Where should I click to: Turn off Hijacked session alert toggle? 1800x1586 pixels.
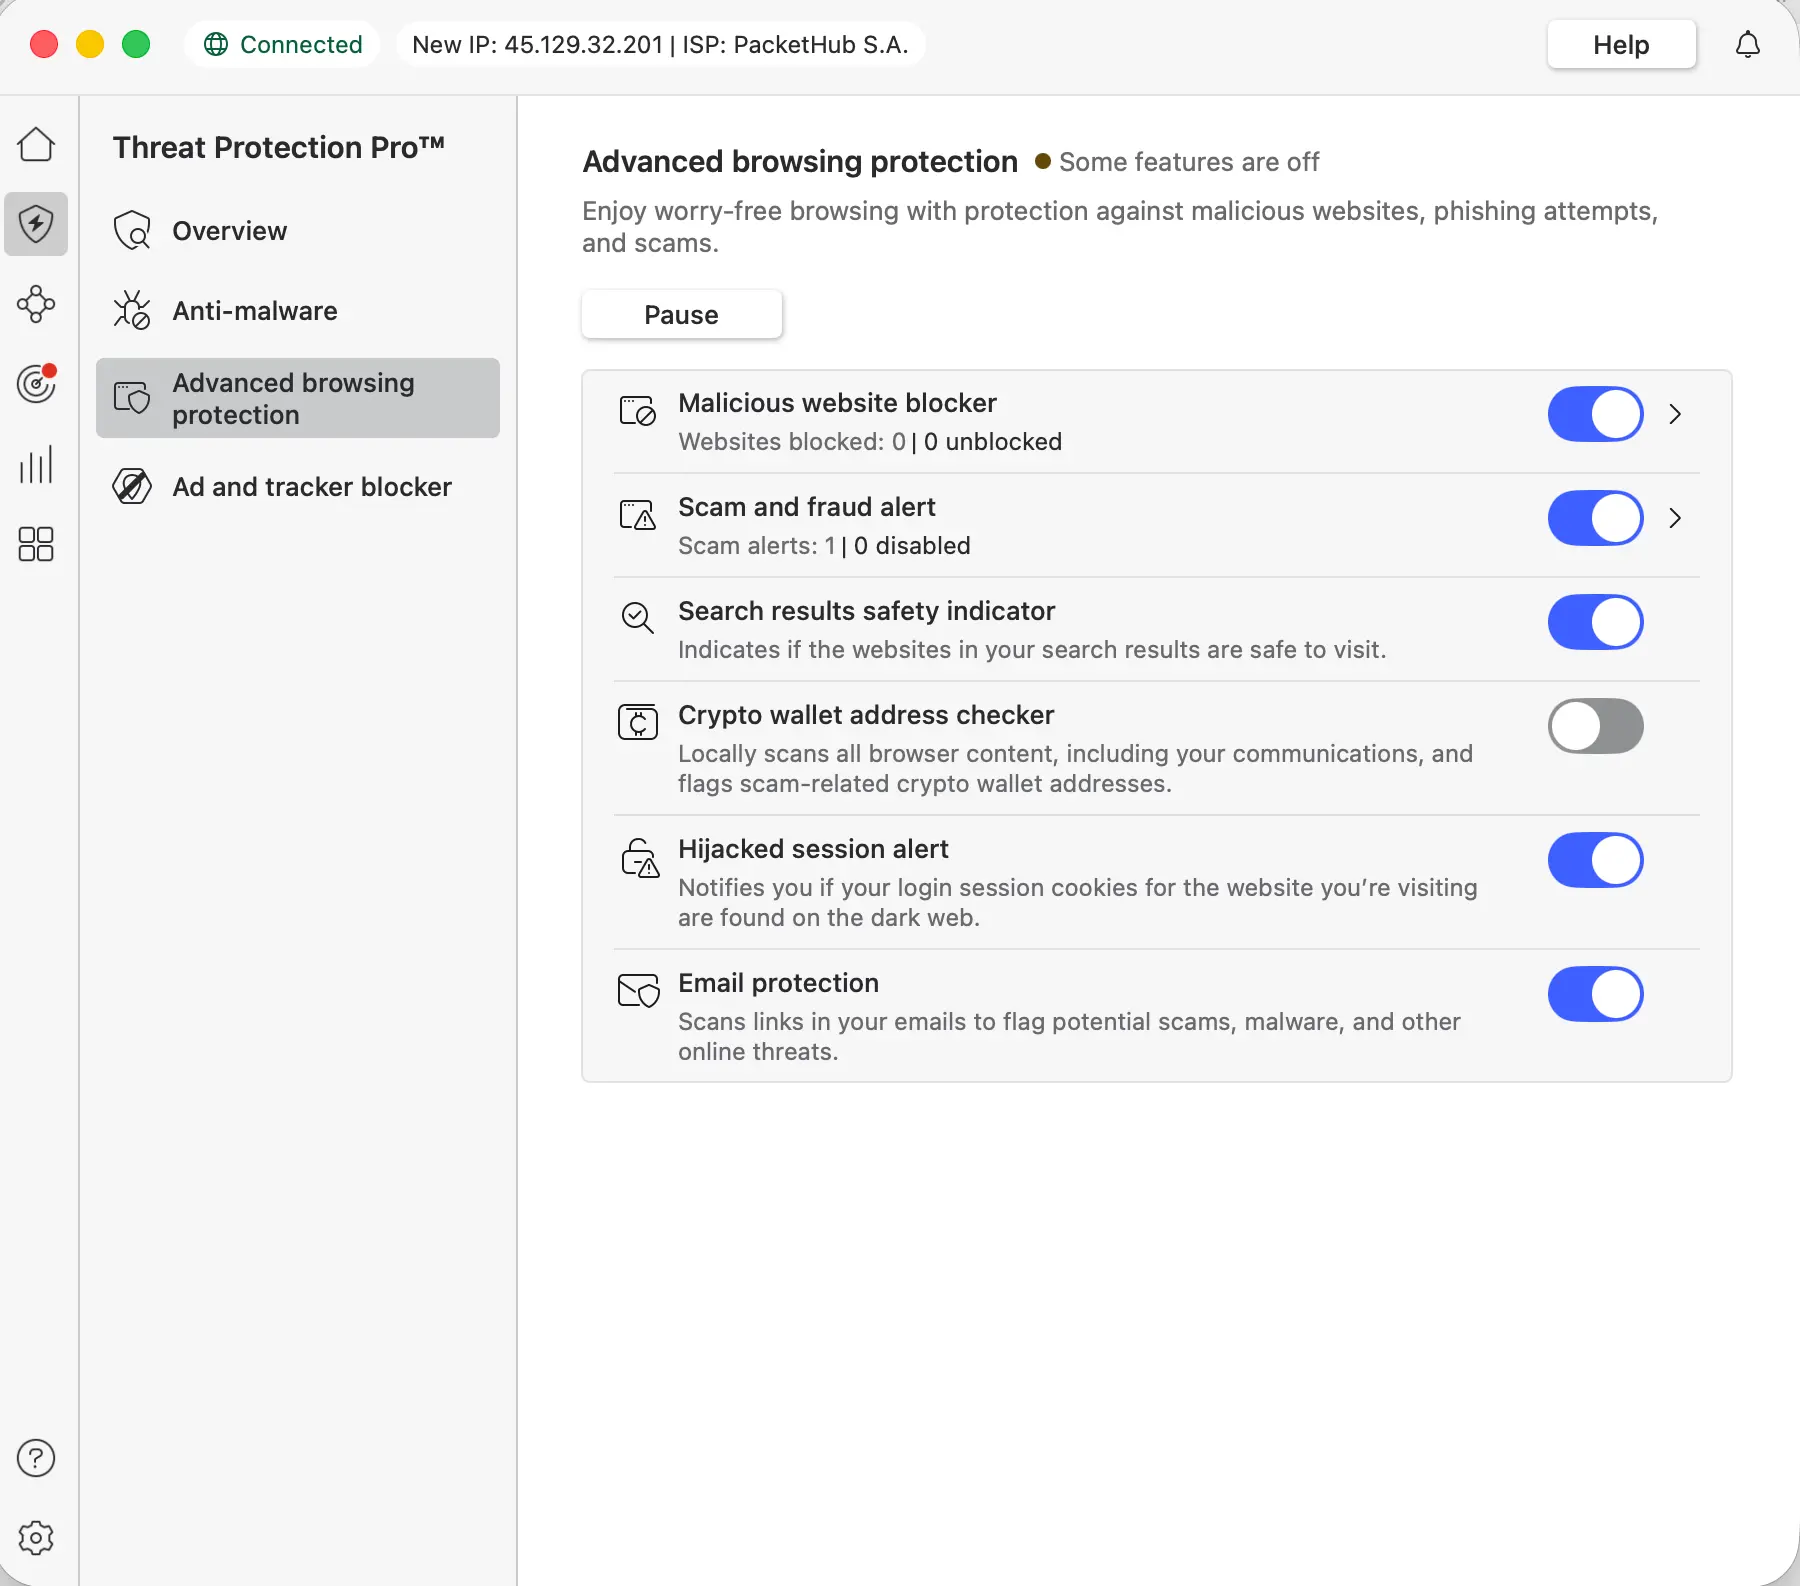[1595, 860]
